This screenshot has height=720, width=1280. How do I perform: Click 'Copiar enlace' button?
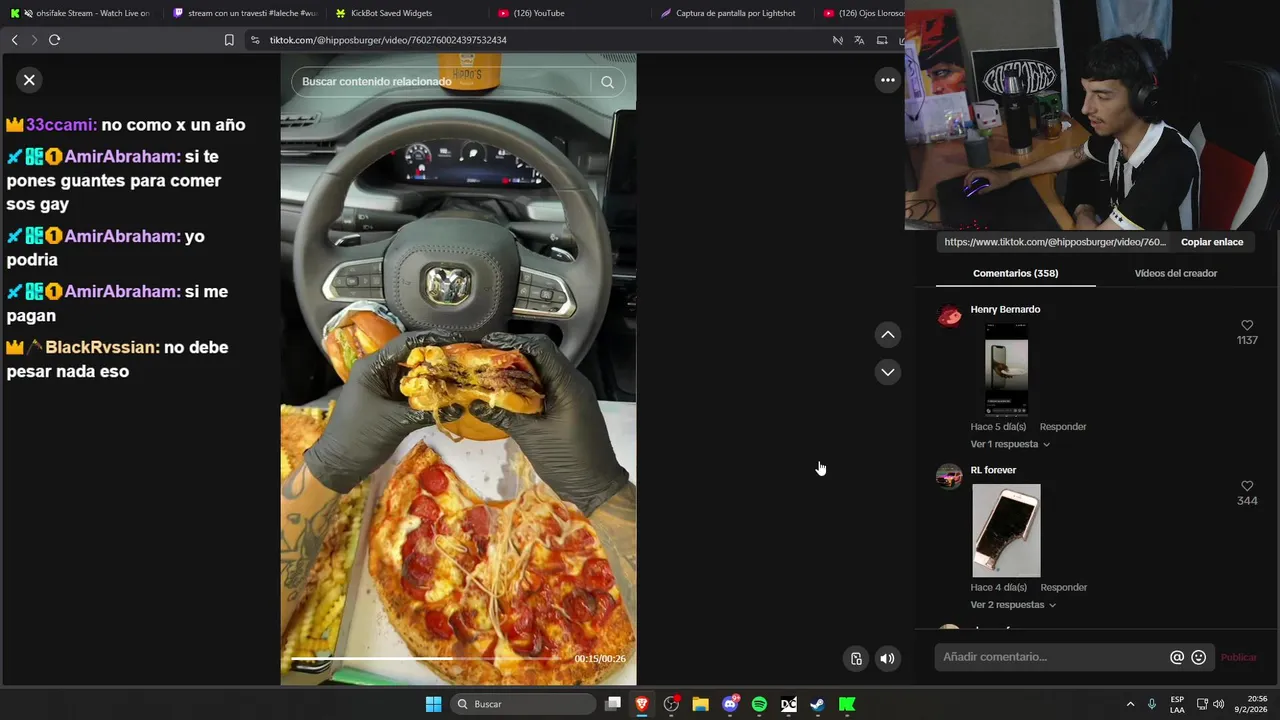[1212, 242]
